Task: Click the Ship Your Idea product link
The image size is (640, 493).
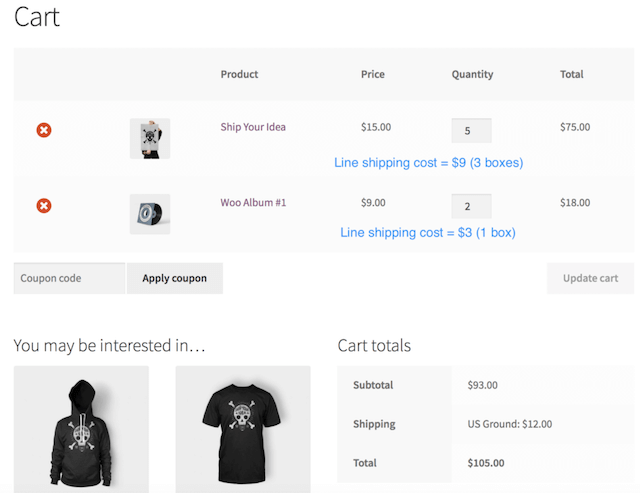Action: [x=253, y=127]
